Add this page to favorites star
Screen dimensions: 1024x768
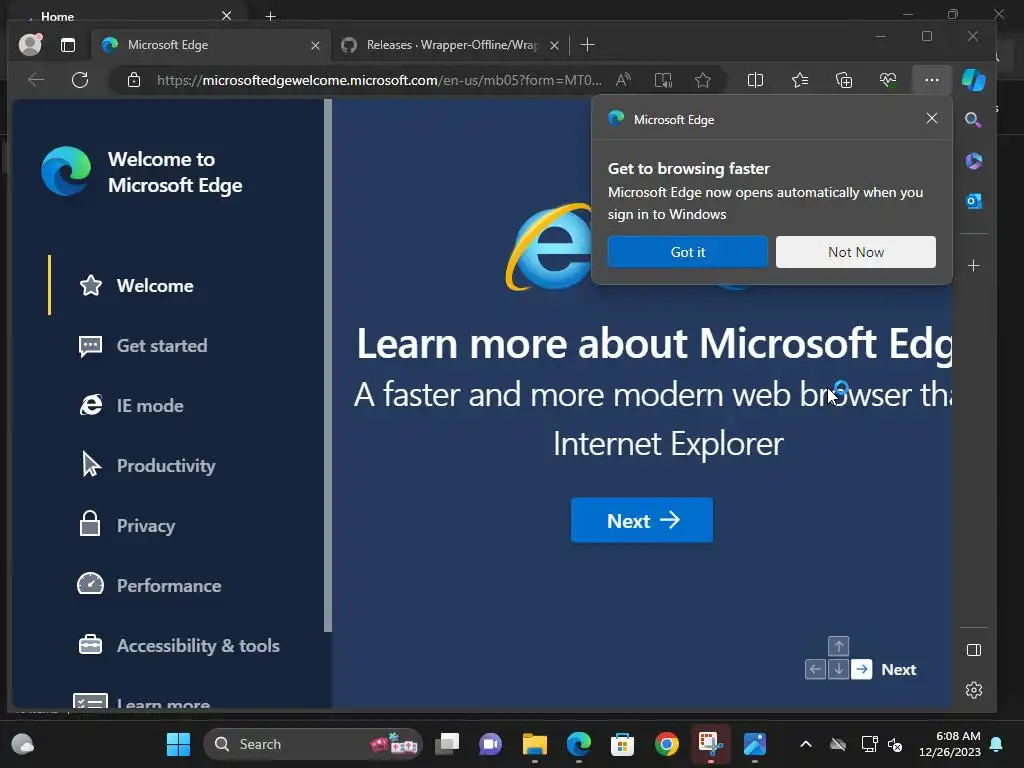pos(703,80)
